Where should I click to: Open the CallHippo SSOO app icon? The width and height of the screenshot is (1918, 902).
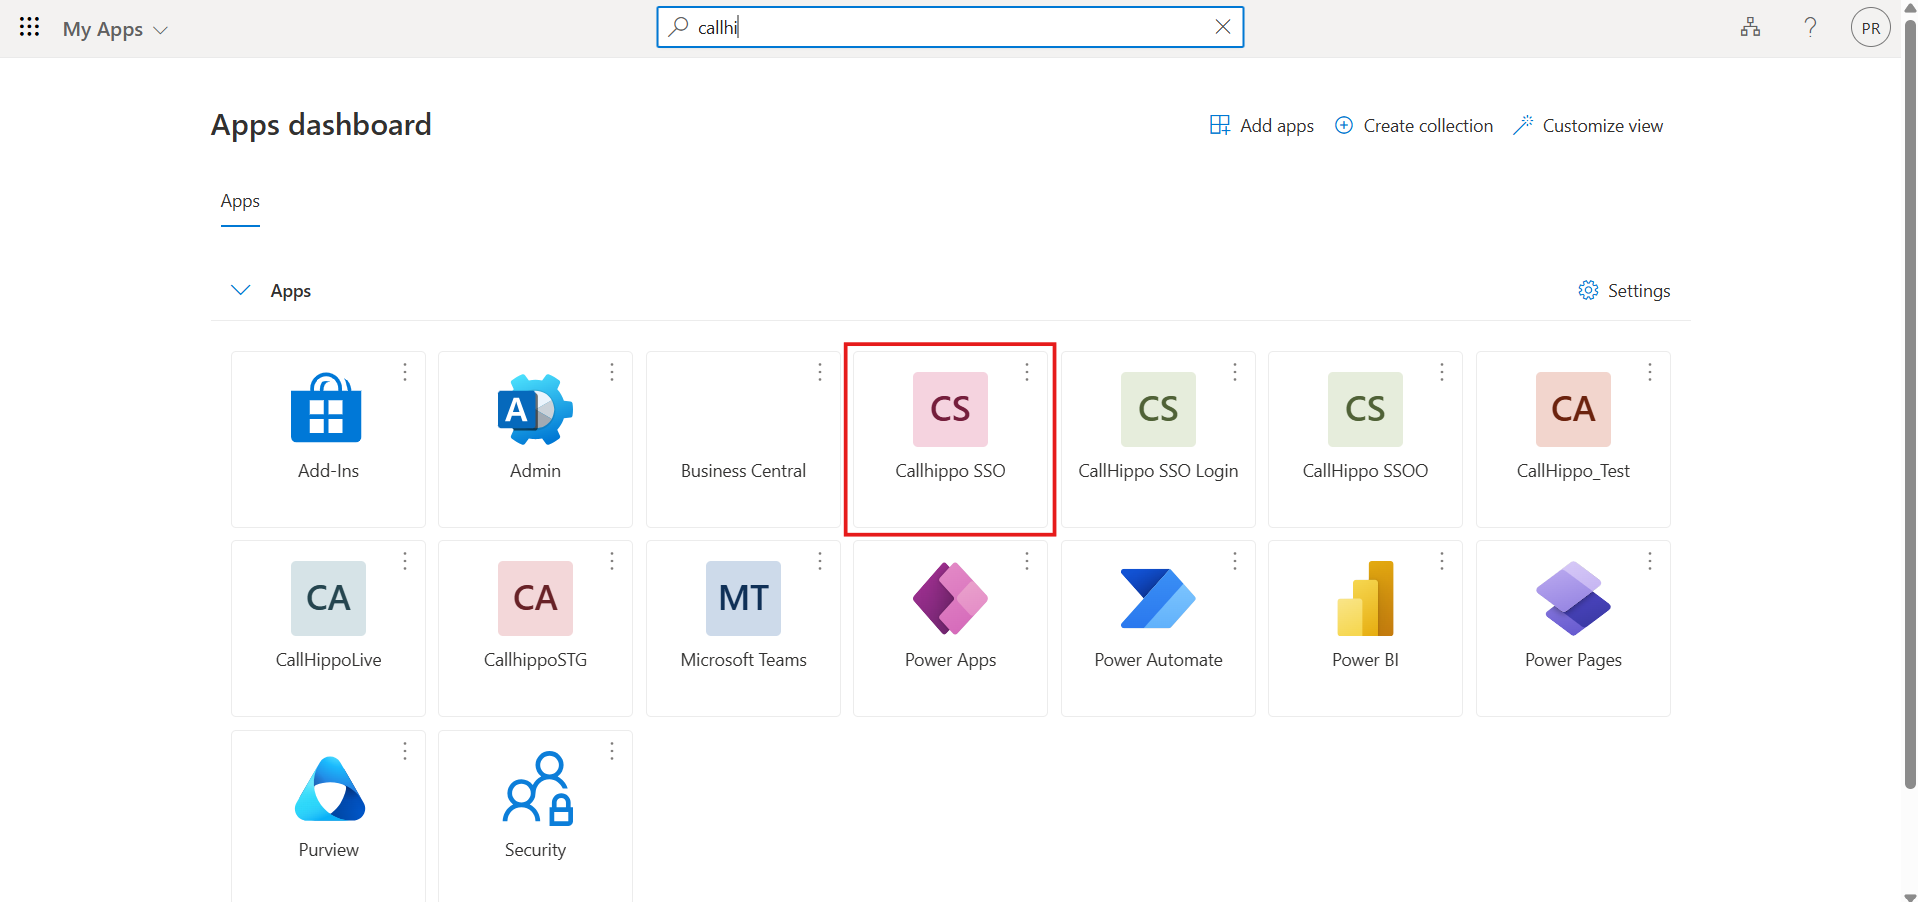click(1365, 409)
